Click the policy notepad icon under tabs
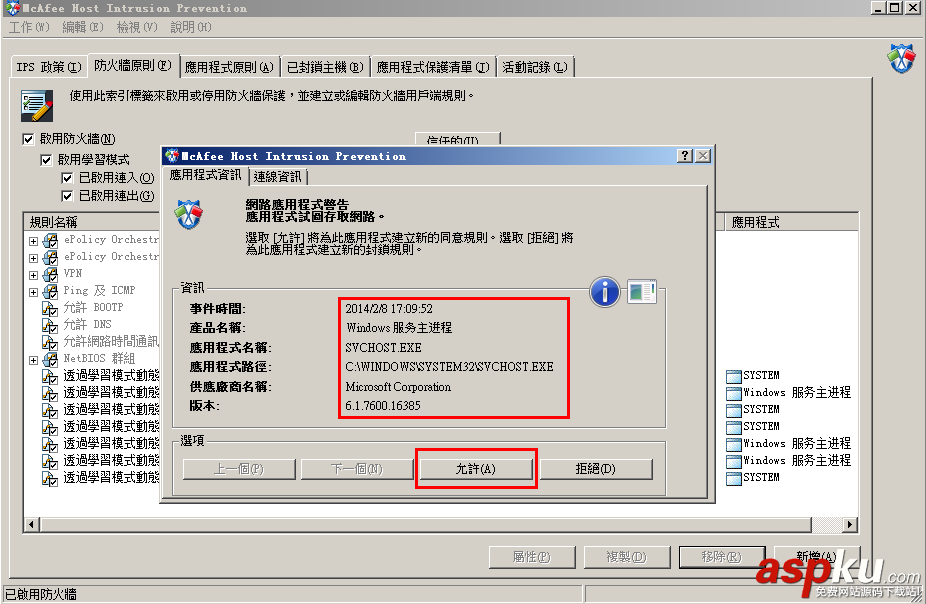This screenshot has height=604, width=926. pos(37,106)
